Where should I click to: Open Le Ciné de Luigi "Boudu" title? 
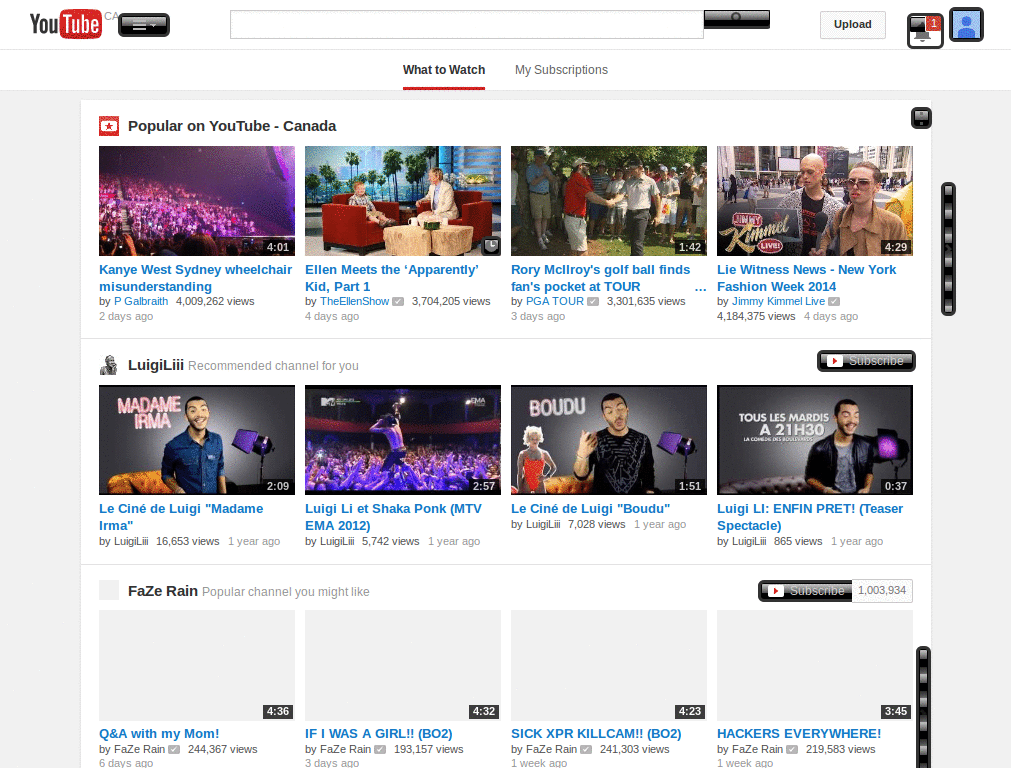click(x=590, y=509)
